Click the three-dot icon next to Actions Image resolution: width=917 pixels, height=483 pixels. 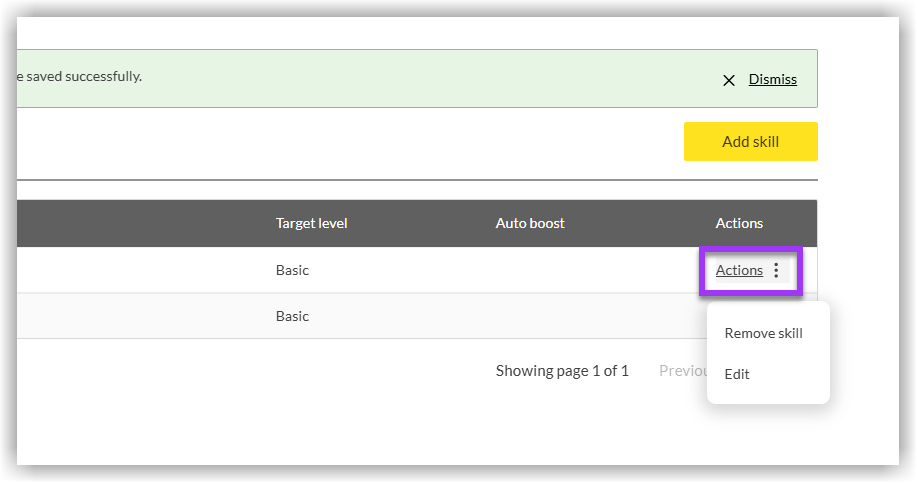(776, 271)
